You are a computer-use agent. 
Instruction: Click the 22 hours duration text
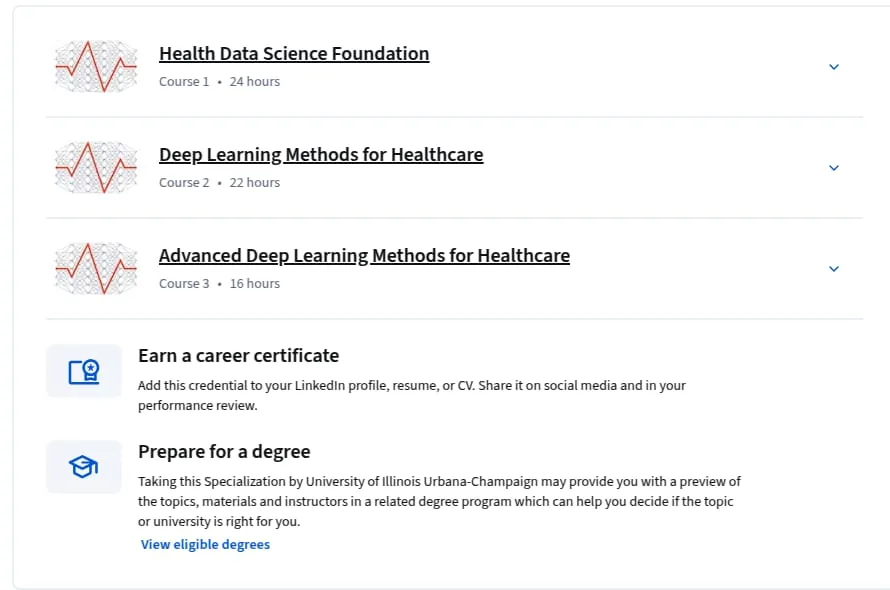(255, 183)
